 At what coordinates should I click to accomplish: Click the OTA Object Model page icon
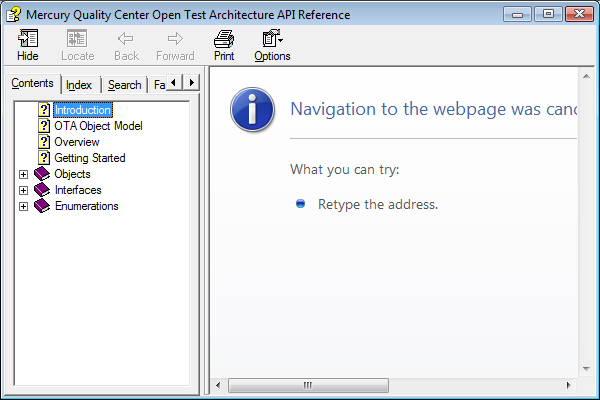point(44,126)
